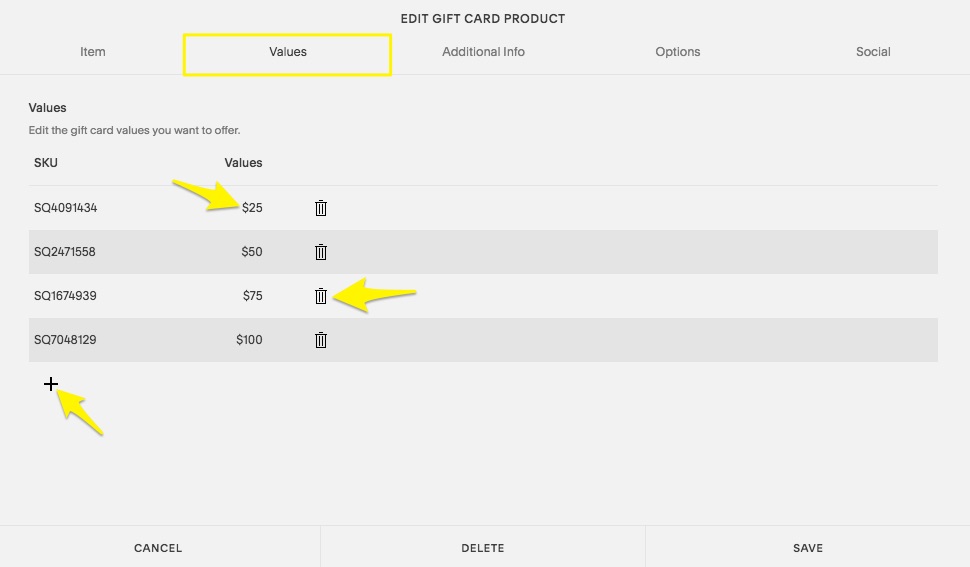Delete the $25 gift card value
The height and width of the screenshot is (567, 970).
pos(321,208)
